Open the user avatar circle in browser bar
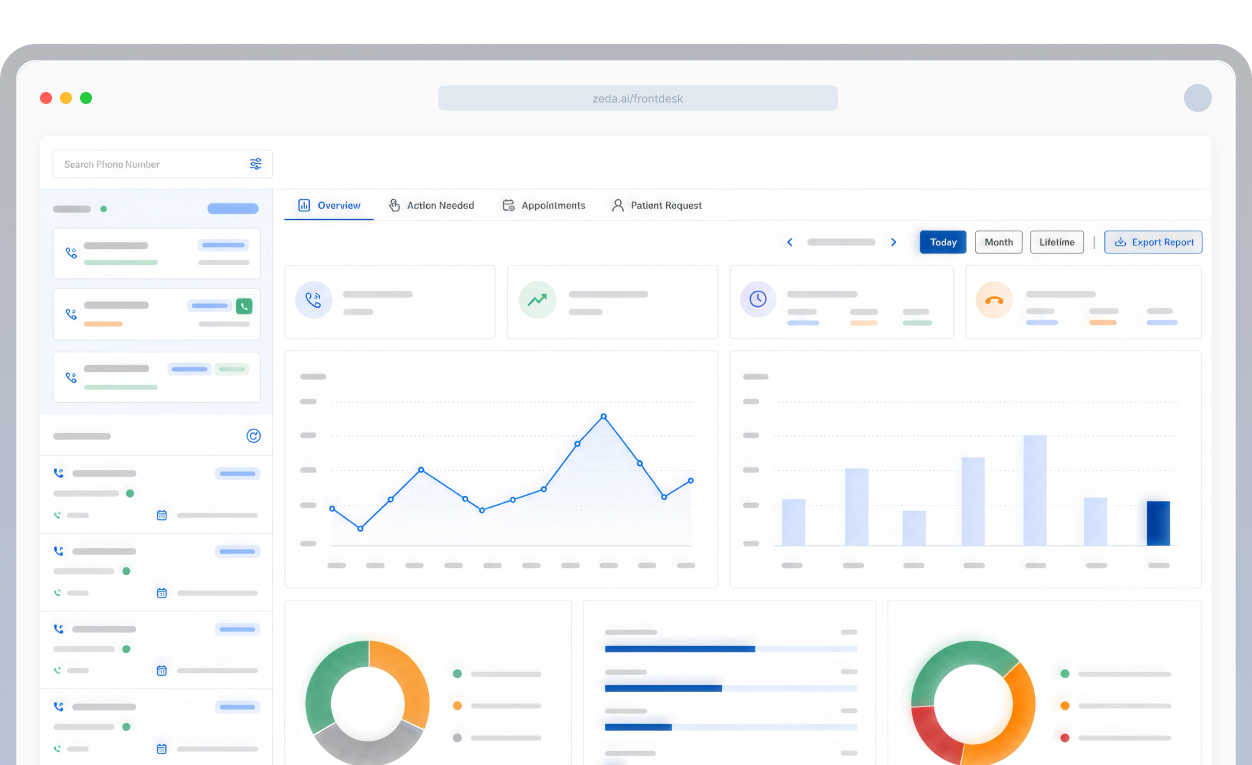The height and width of the screenshot is (765, 1252). 1198,98
